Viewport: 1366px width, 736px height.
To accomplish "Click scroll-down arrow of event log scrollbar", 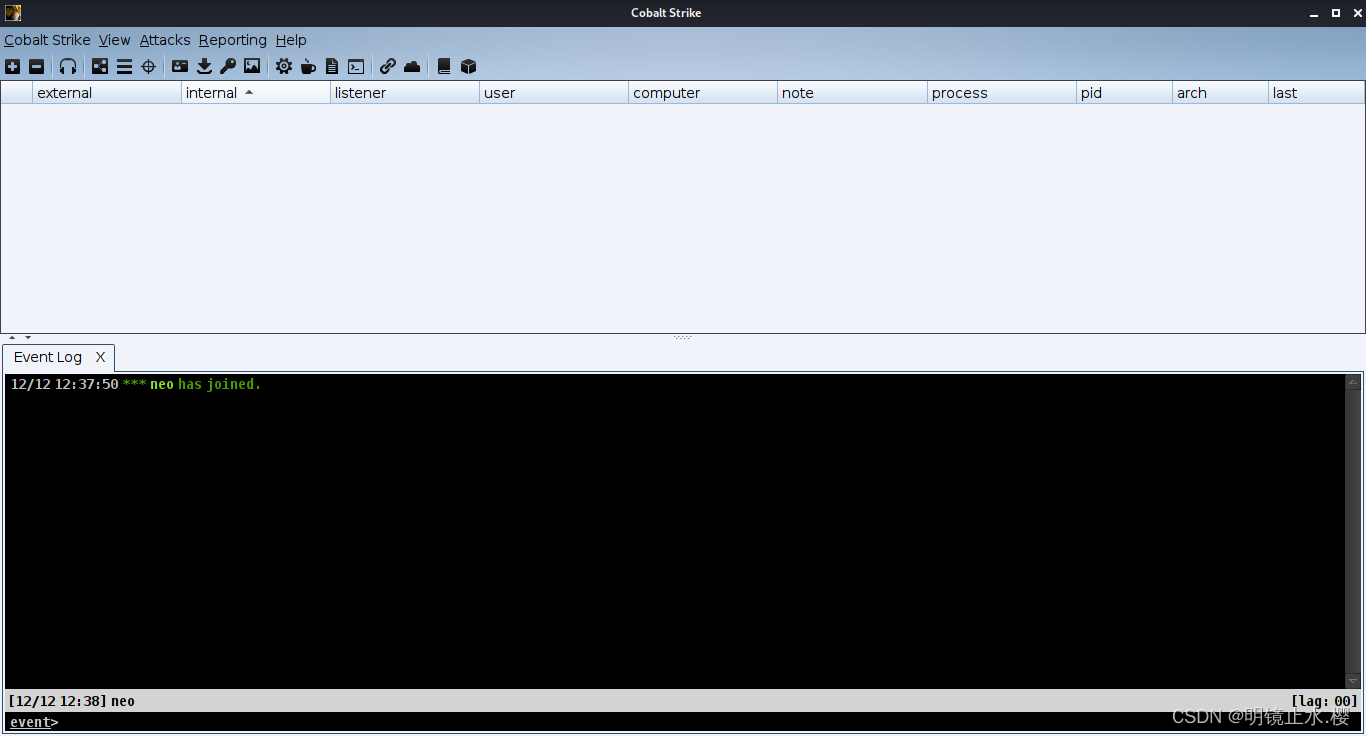I will [x=1353, y=681].
